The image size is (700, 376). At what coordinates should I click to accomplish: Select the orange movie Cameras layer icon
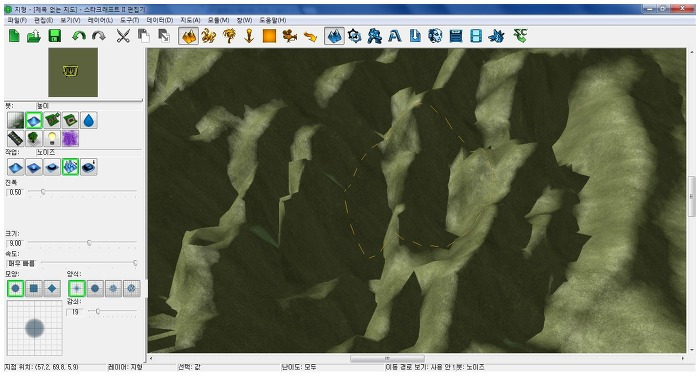[290, 36]
